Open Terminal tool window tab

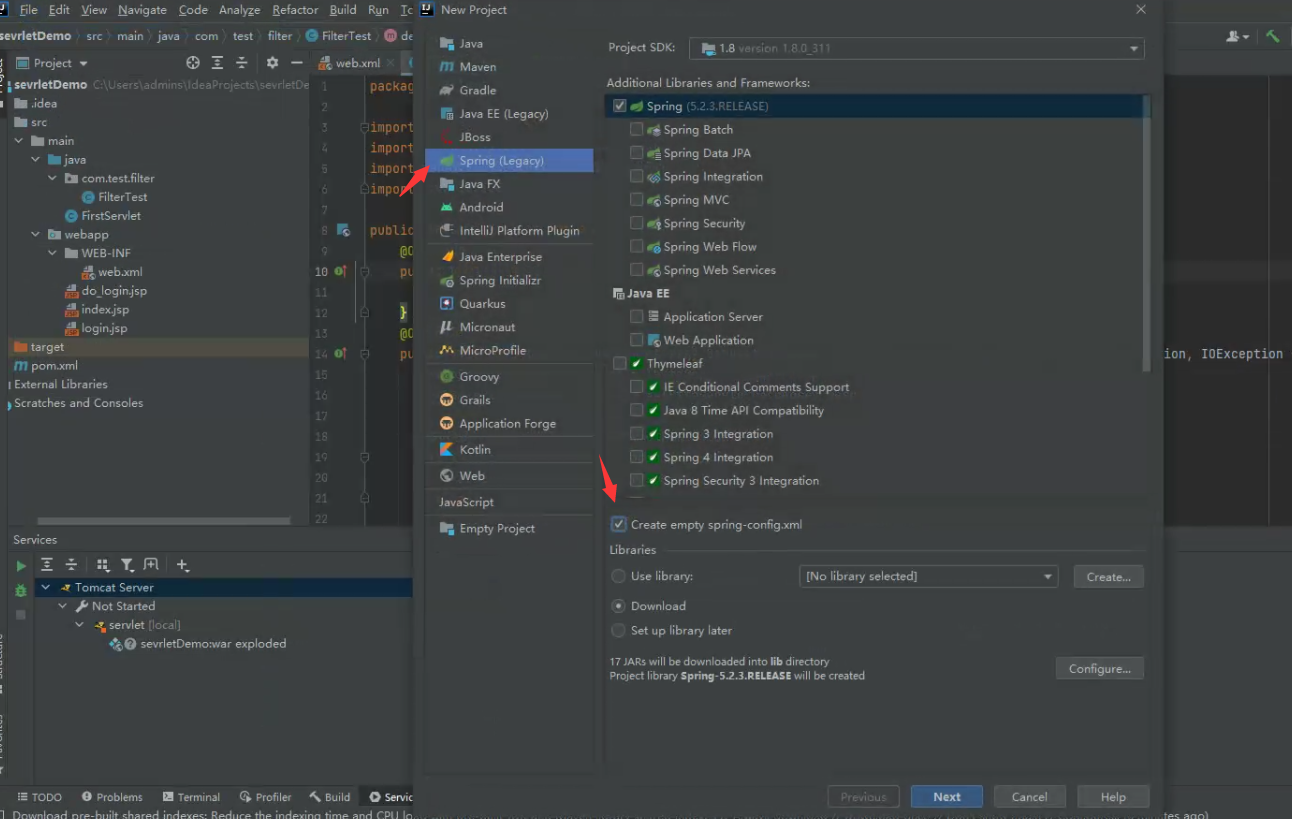pos(191,797)
